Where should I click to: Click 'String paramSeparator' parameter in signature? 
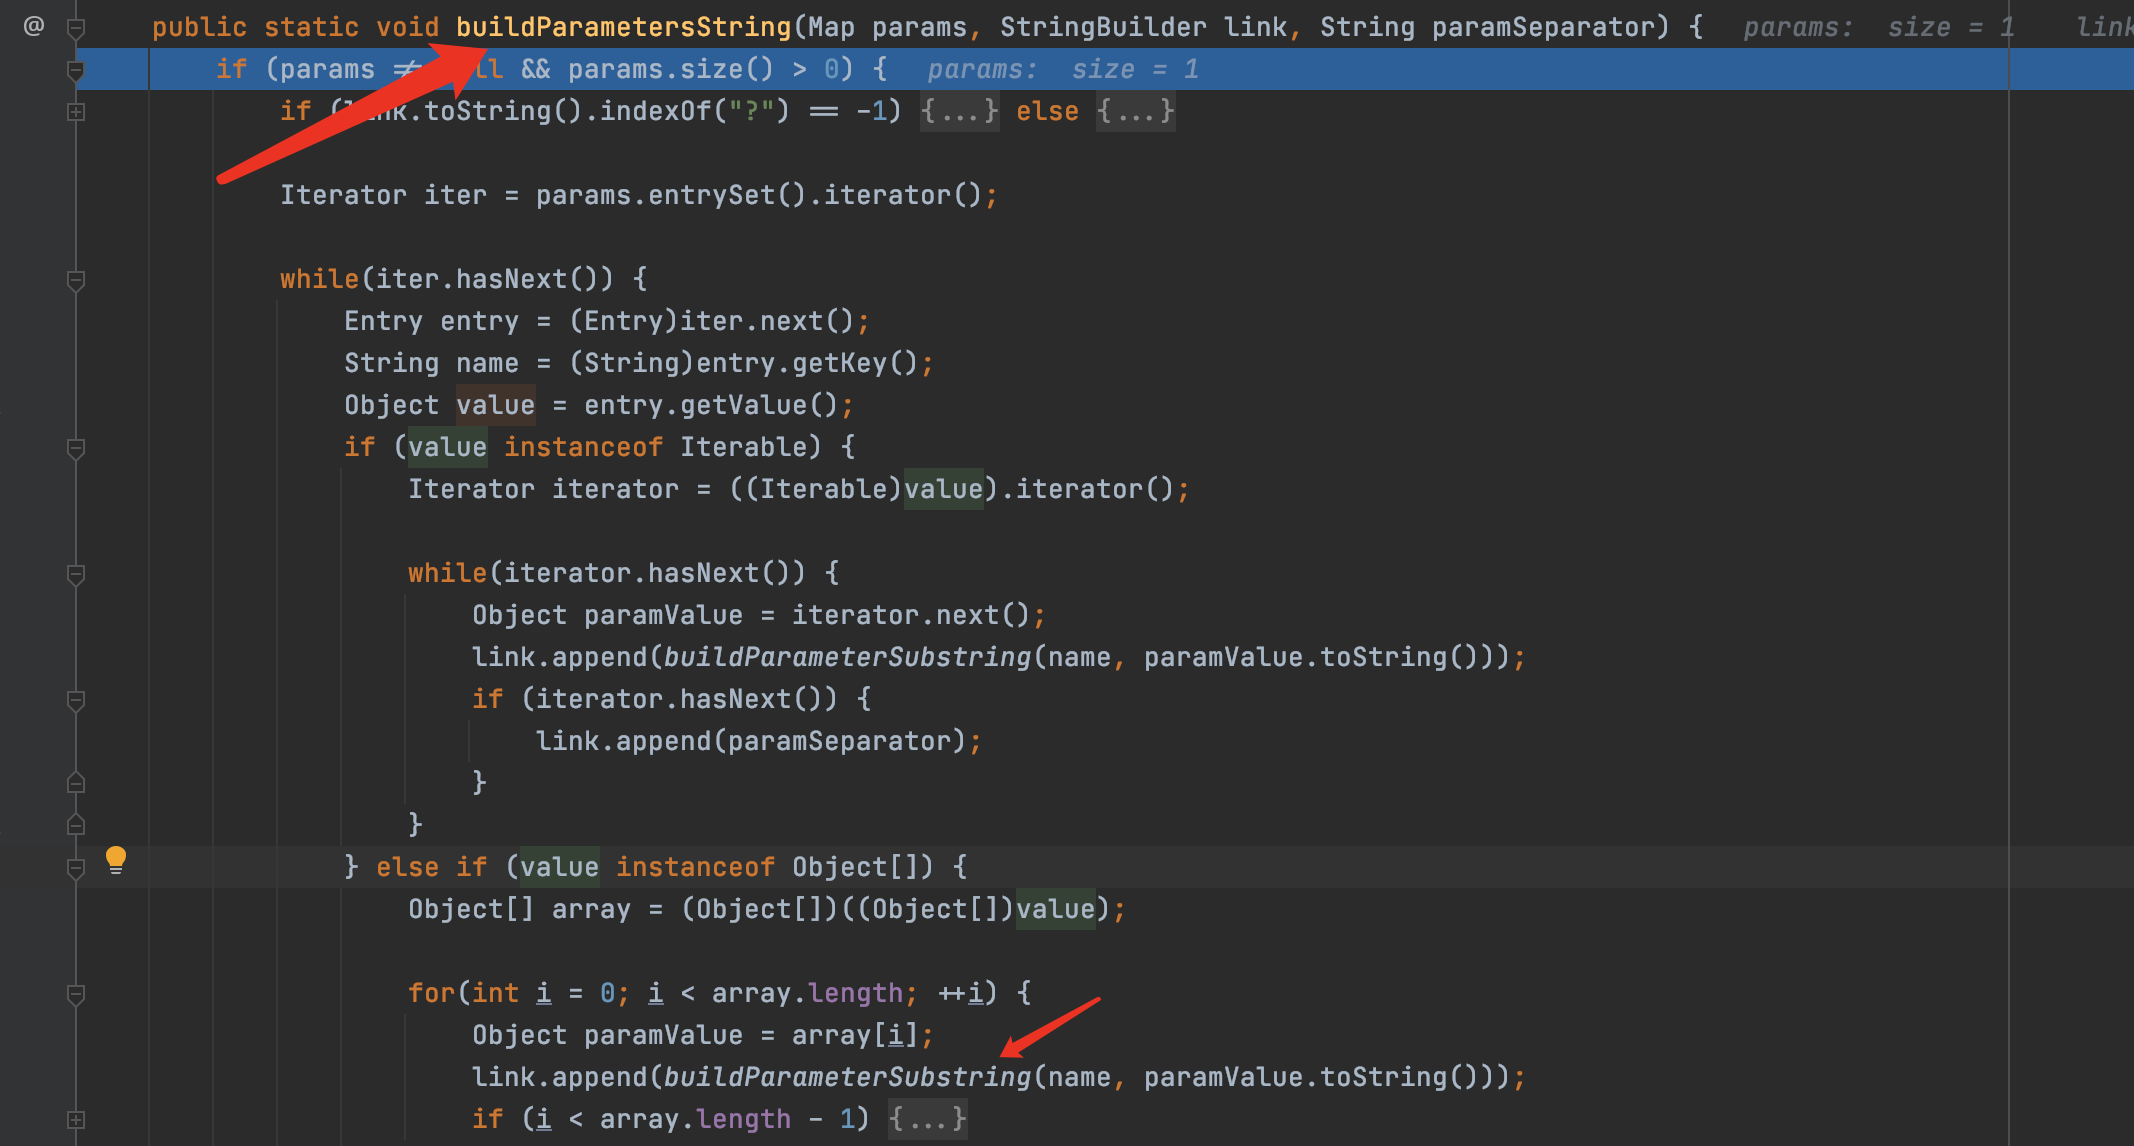tap(1487, 27)
